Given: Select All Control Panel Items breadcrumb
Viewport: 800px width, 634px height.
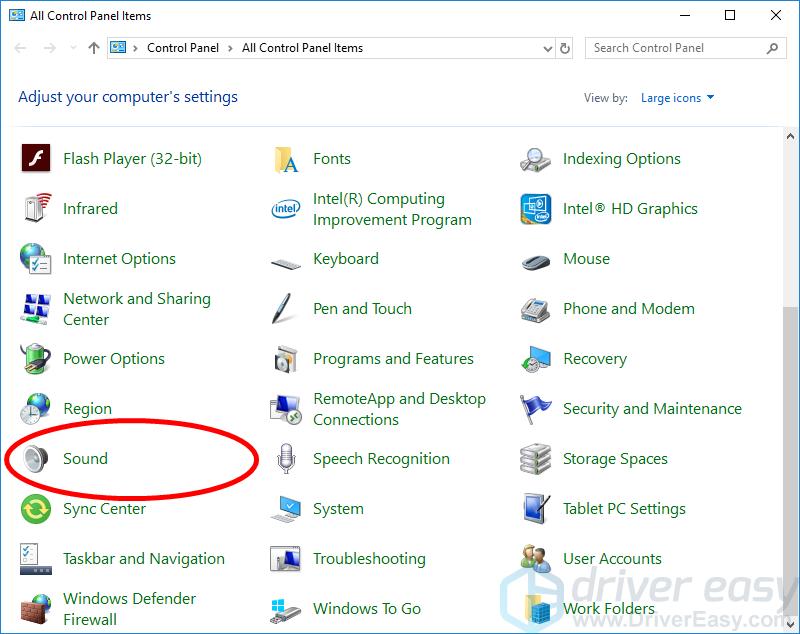Looking at the screenshot, I should pyautogui.click(x=302, y=48).
